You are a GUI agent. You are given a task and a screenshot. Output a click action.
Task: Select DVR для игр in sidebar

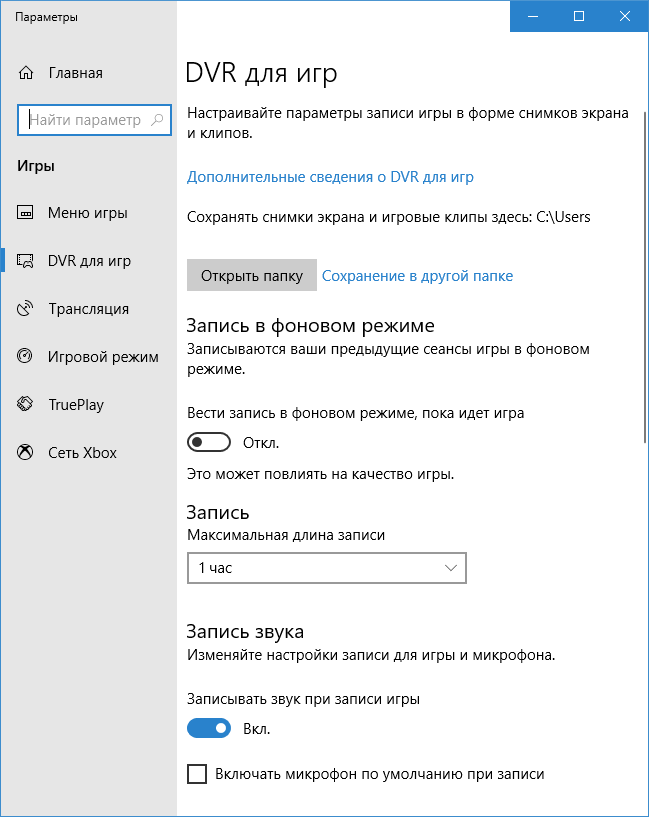tap(89, 261)
